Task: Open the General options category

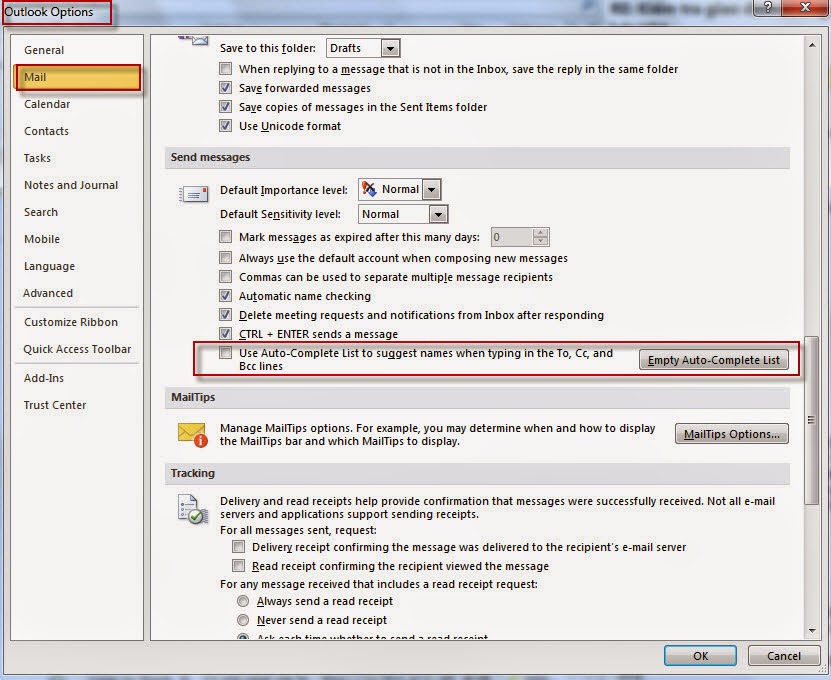Action: [78, 50]
